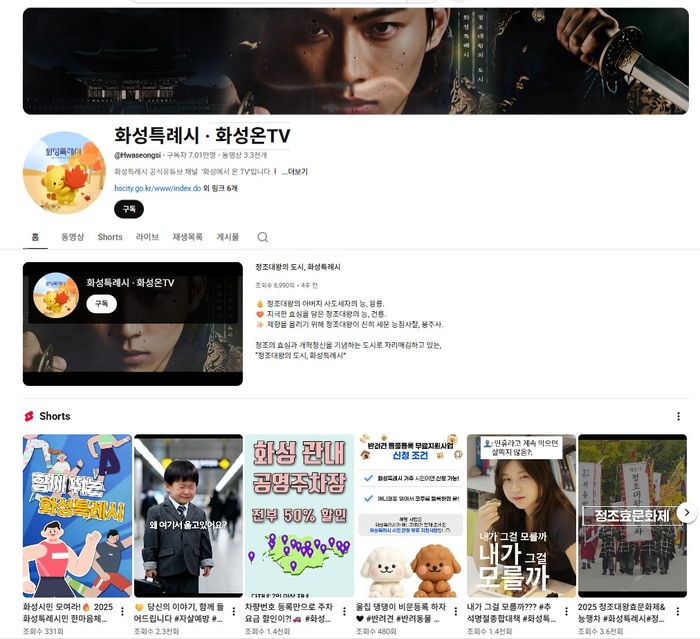Subscribe using the 구독 button under channel info
Screen dimensions: 700x639
pos(128,209)
